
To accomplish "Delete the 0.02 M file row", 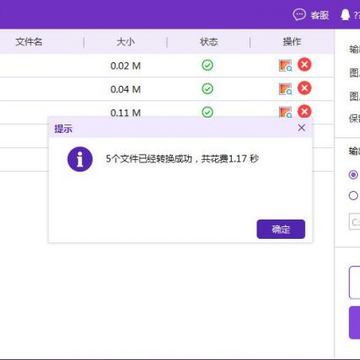I will [304, 65].
